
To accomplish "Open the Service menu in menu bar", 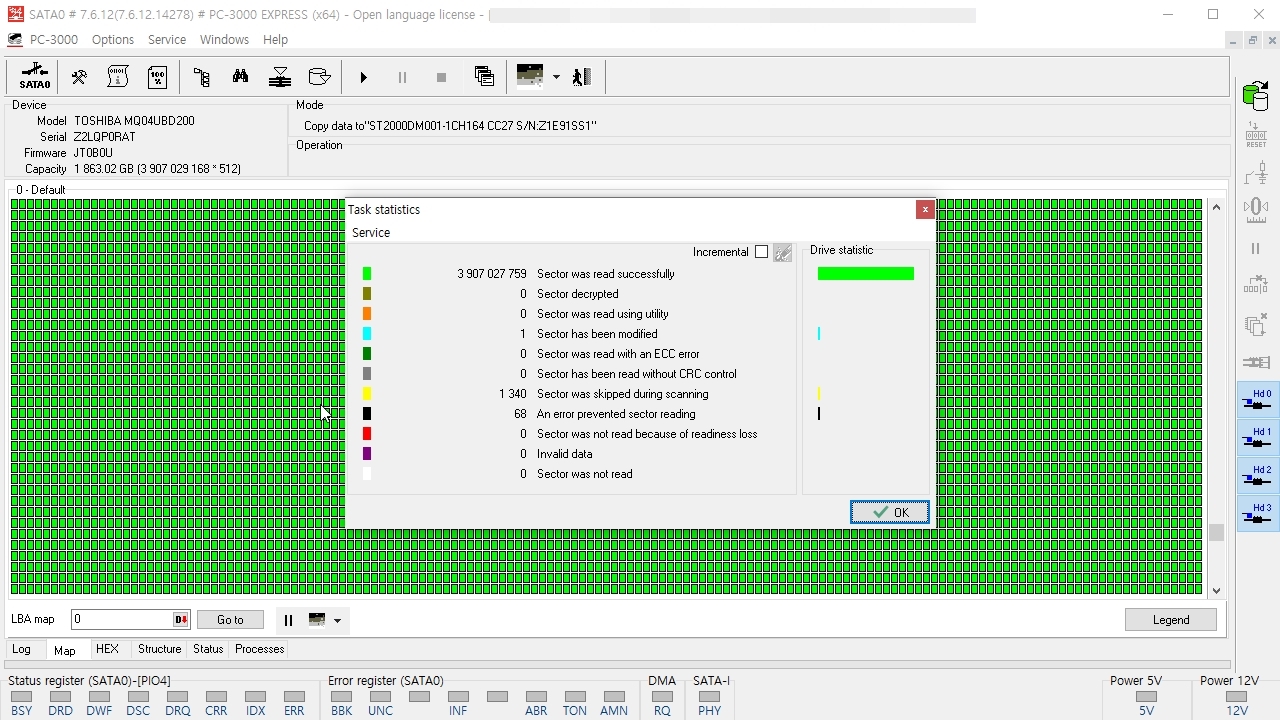I will coord(166,40).
